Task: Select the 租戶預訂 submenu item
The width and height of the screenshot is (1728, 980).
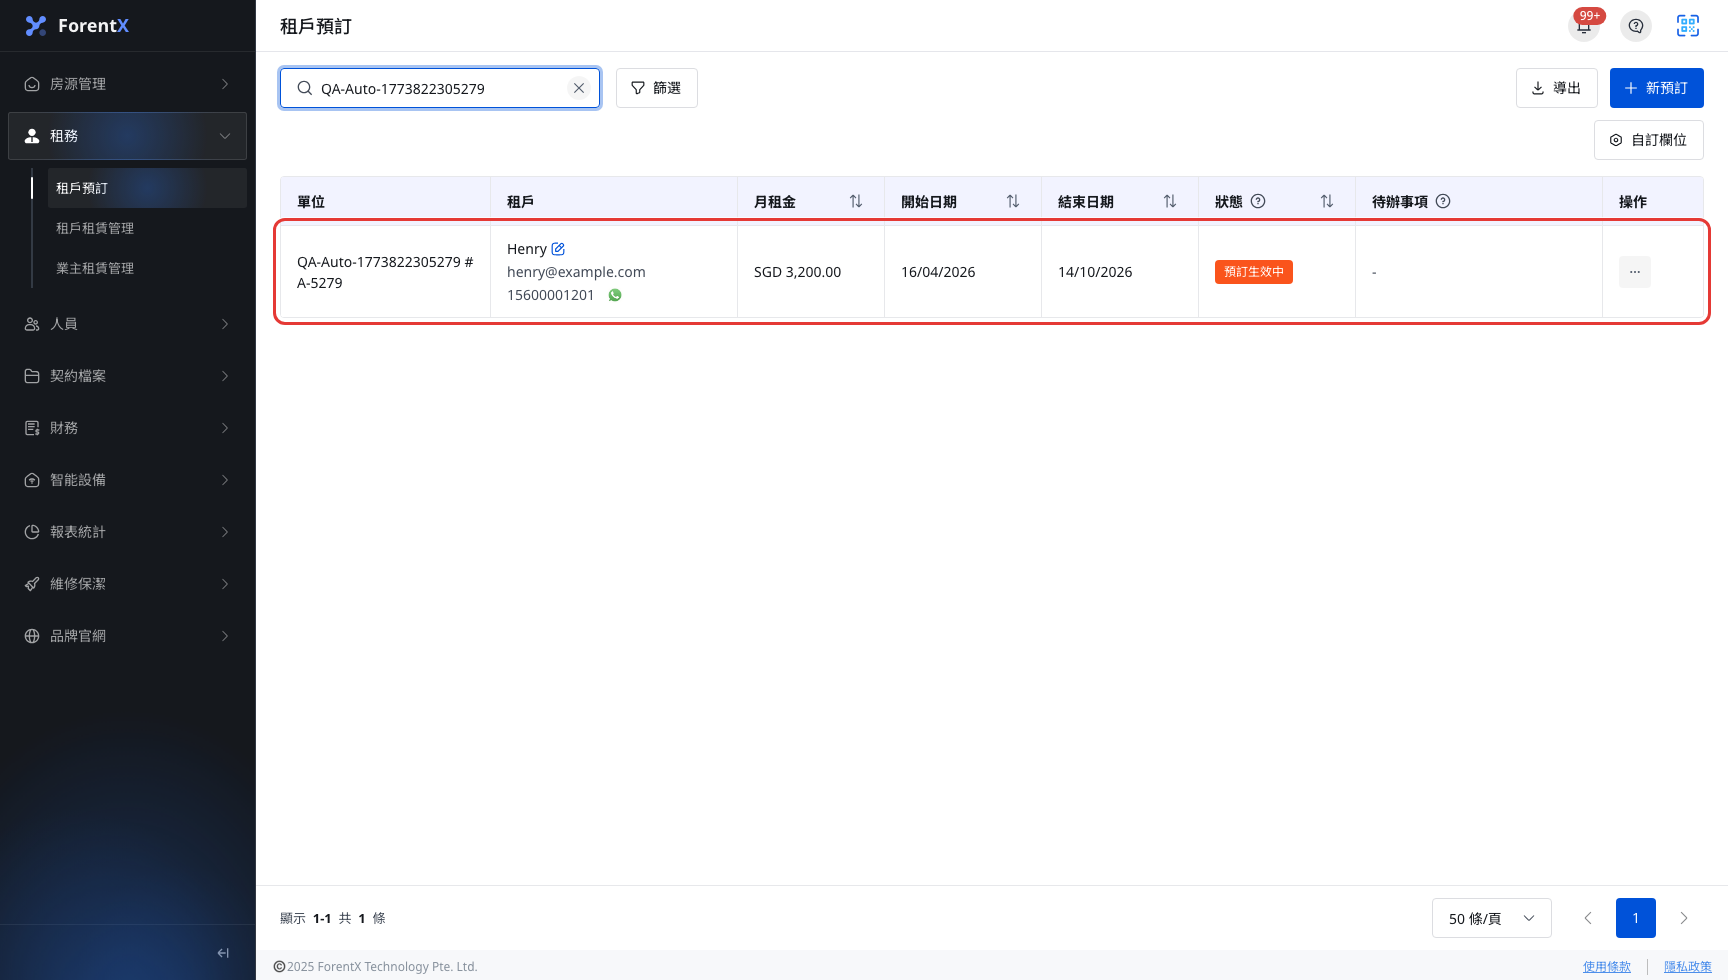Action: 147,188
